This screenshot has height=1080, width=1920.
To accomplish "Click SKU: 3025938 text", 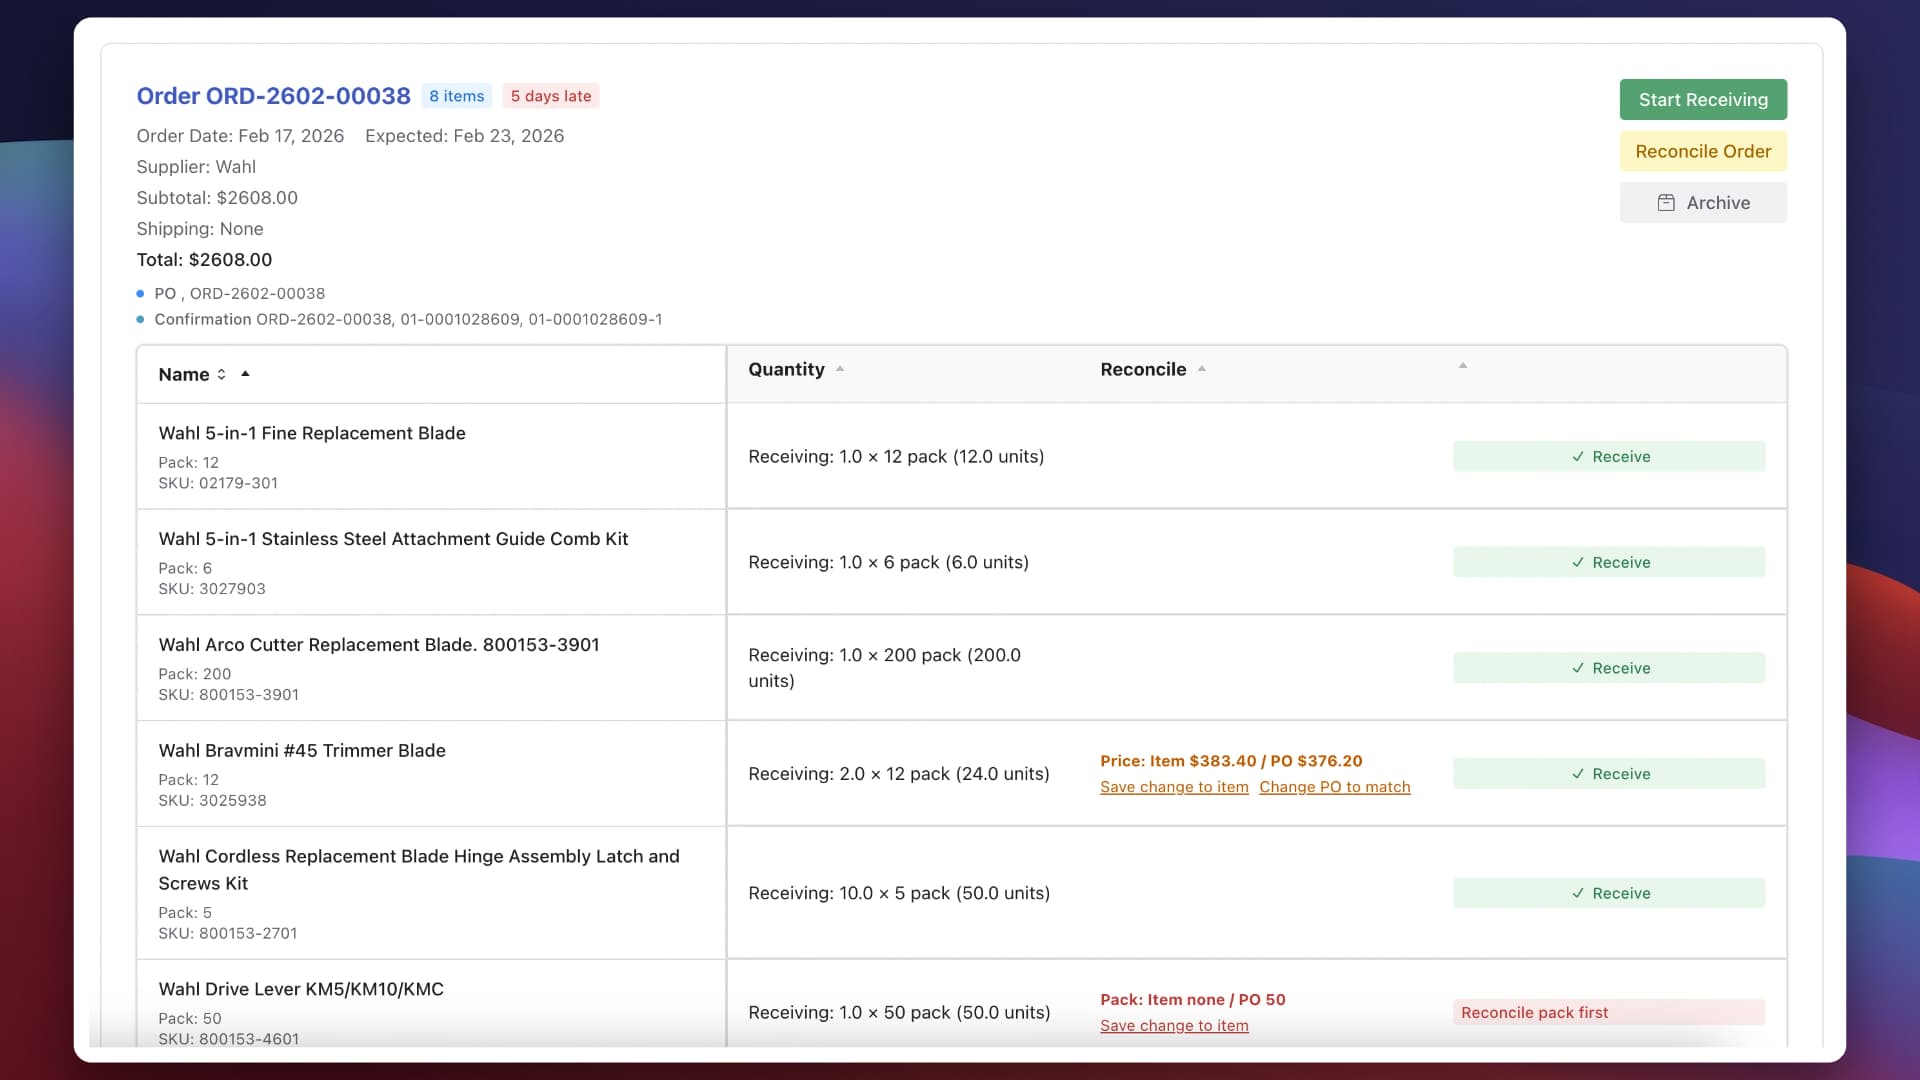I will point(212,801).
